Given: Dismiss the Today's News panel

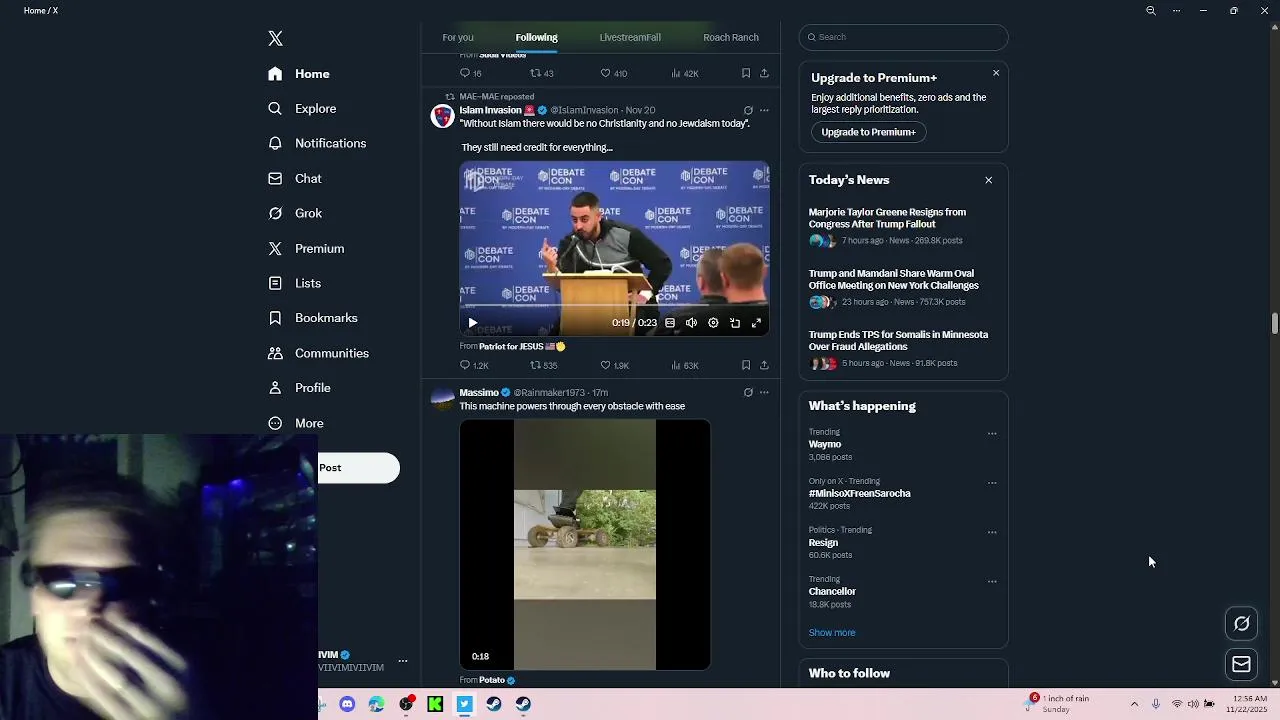Looking at the screenshot, I should 989,180.
